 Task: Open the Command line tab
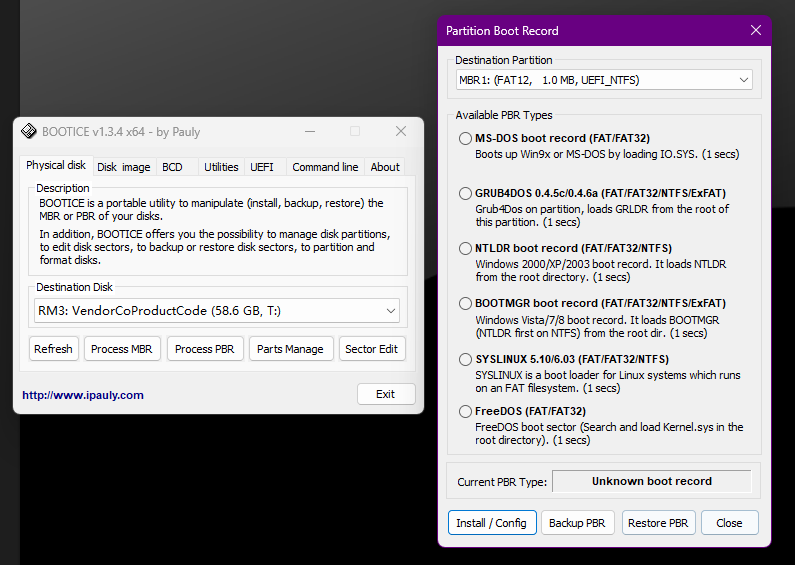point(325,167)
